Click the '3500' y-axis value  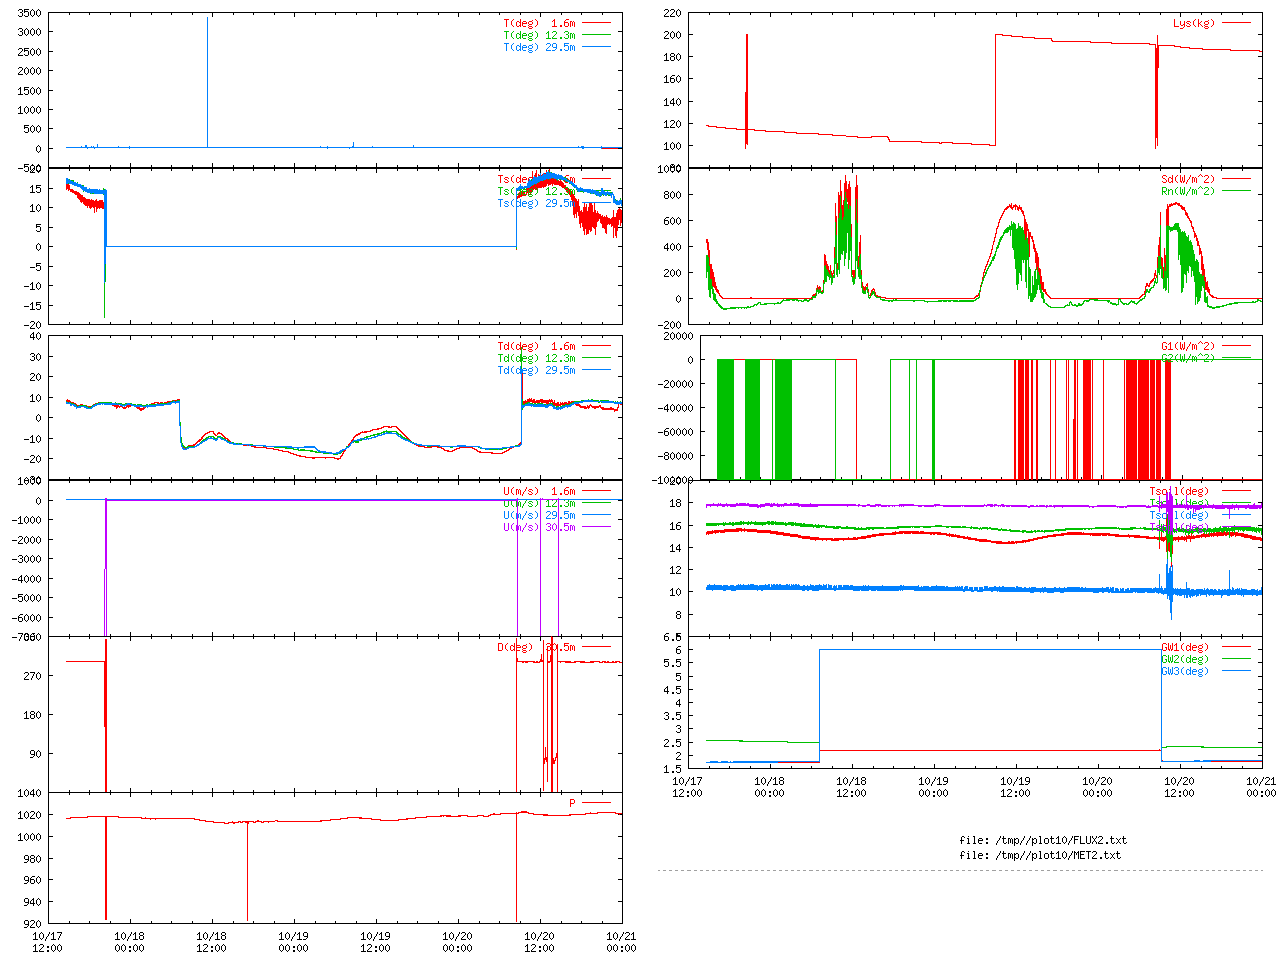click(x=30, y=13)
